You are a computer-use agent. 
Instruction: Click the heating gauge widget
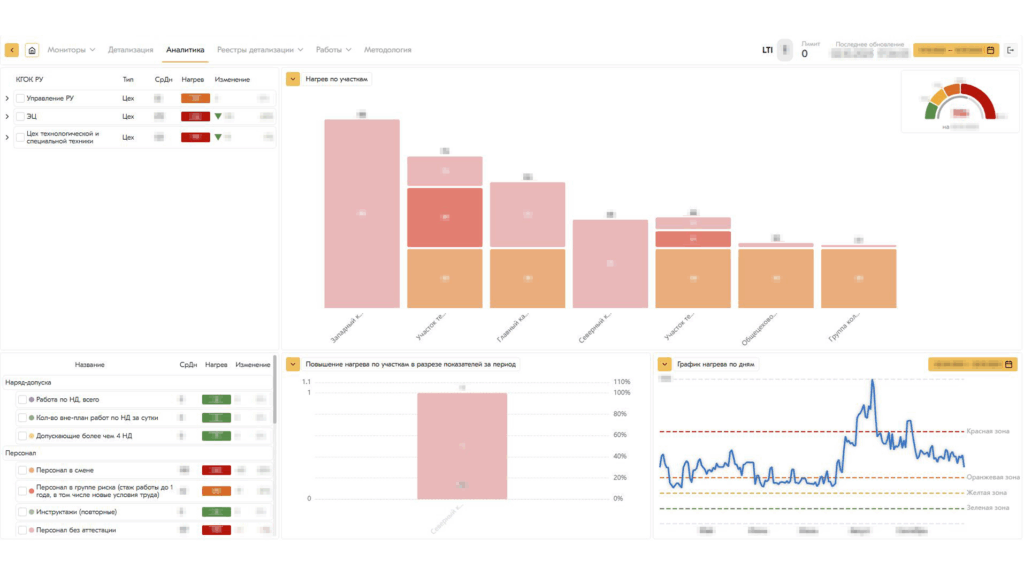point(957,102)
